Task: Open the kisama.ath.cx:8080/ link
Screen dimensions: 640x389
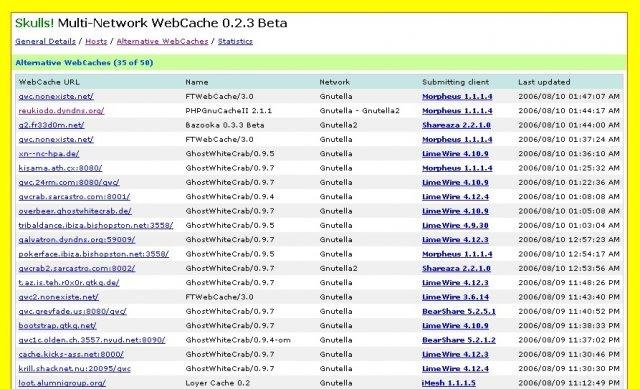Action: [60, 168]
